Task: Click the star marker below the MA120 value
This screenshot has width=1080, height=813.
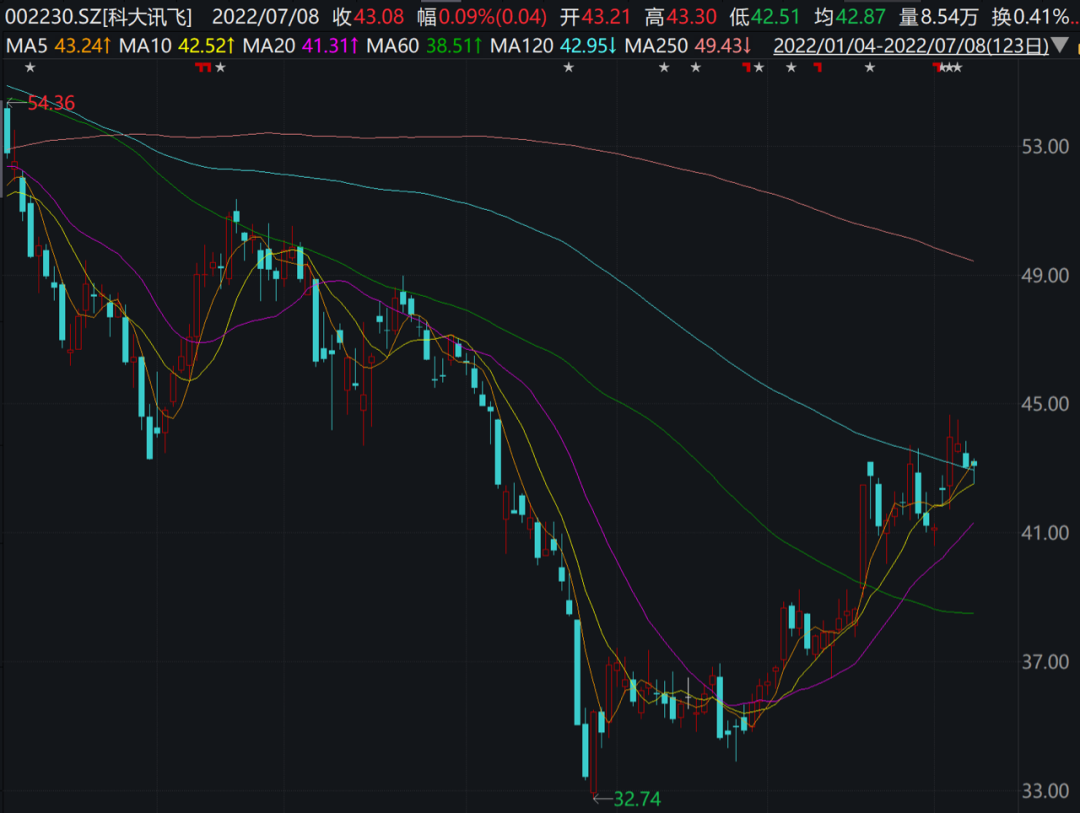Action: point(569,67)
